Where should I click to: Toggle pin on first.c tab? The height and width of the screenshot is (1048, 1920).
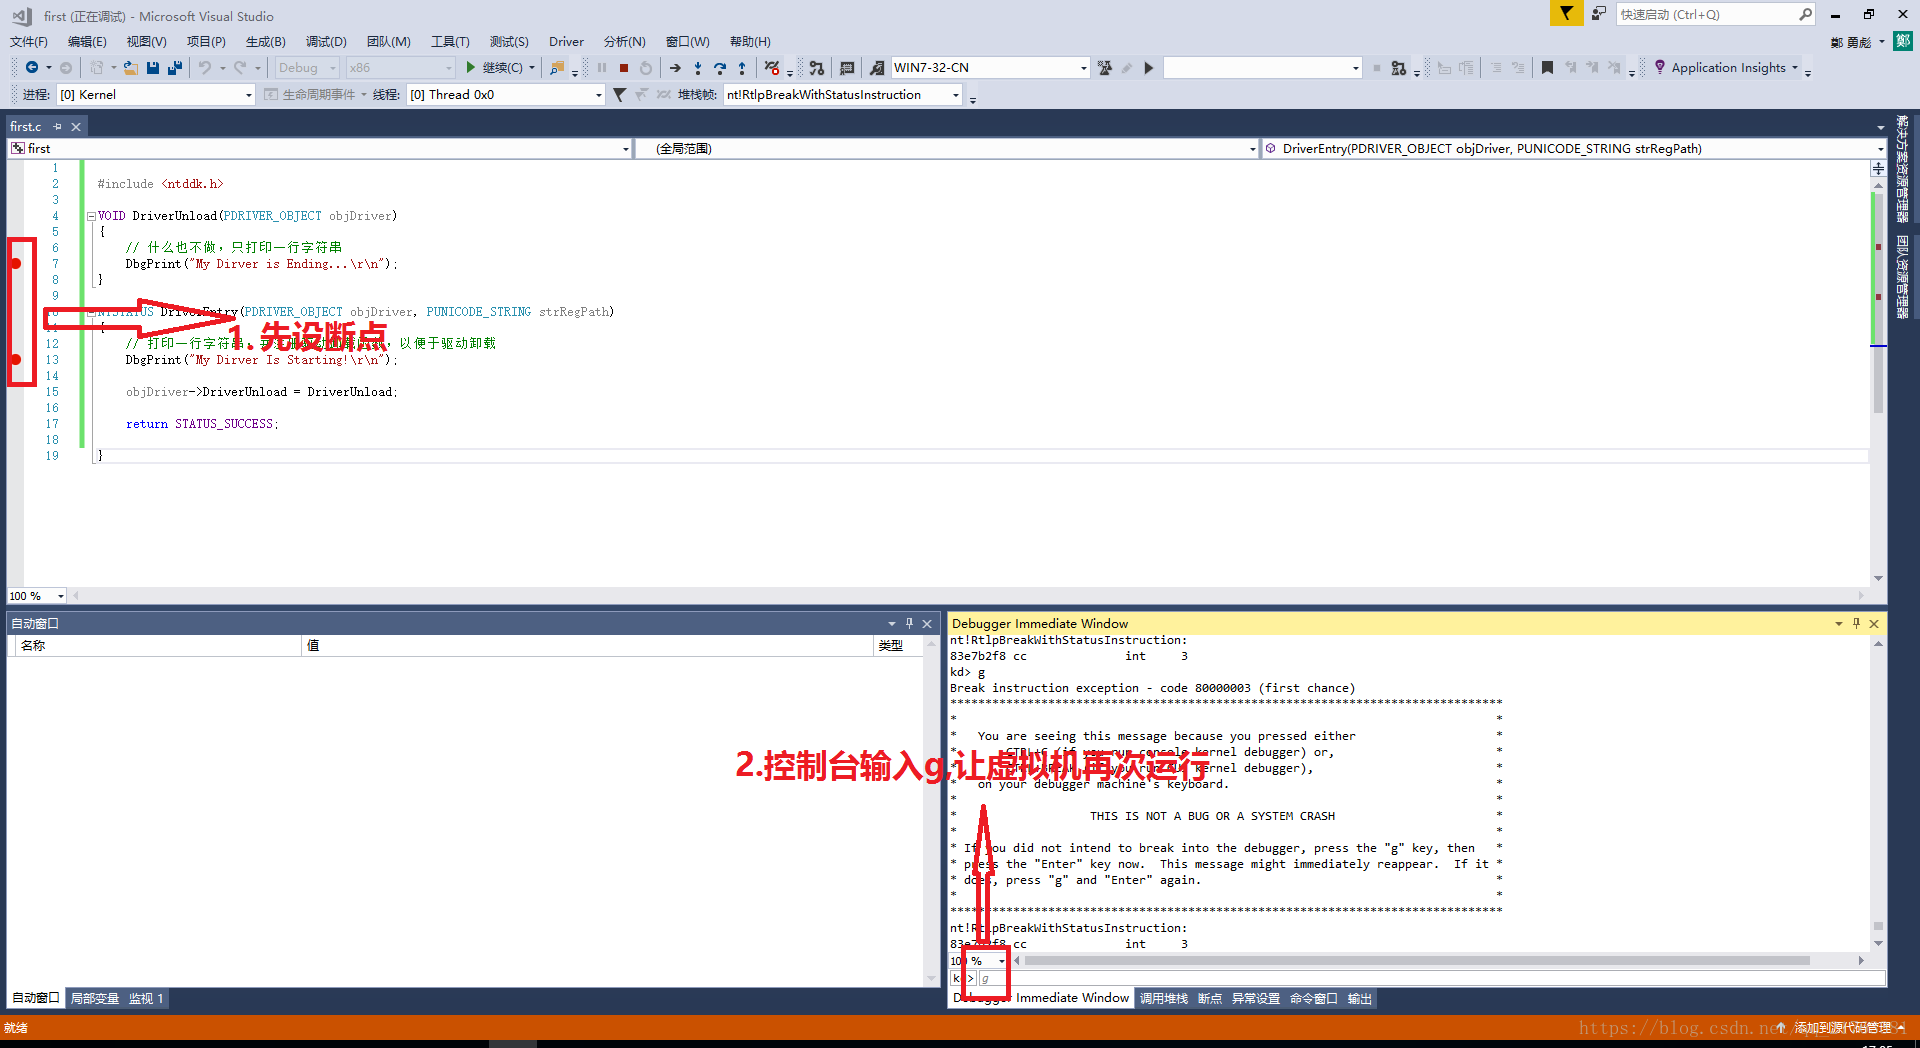pyautogui.click(x=58, y=127)
